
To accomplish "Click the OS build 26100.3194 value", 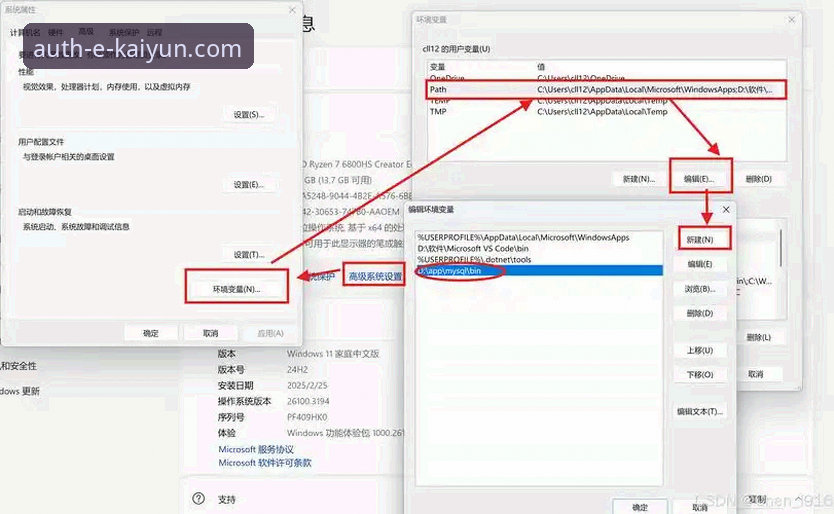I will pos(308,401).
